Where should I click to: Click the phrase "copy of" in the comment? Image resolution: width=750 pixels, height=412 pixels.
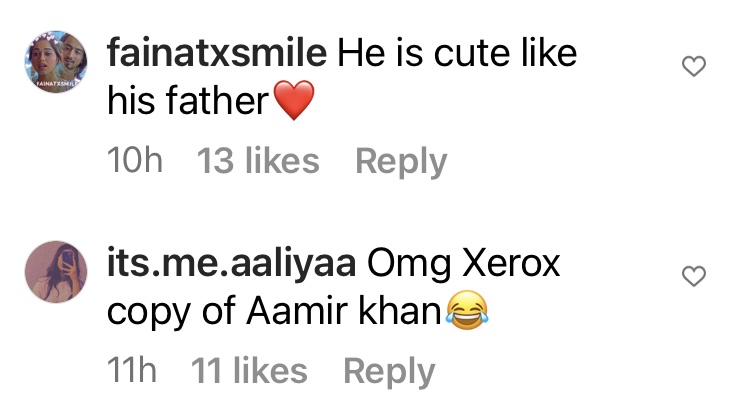171,312
